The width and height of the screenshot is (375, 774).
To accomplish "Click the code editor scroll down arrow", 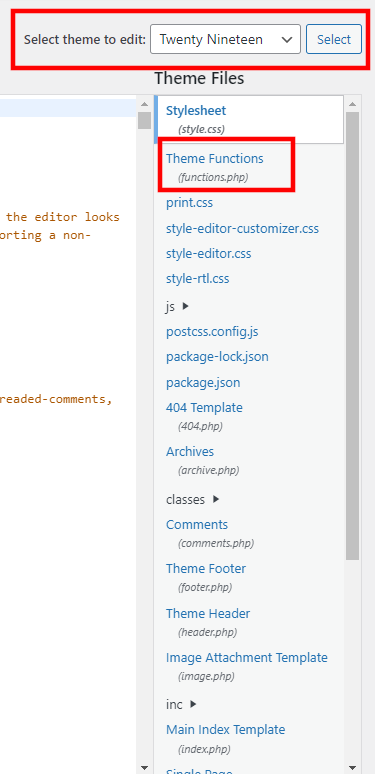I will 144,767.
